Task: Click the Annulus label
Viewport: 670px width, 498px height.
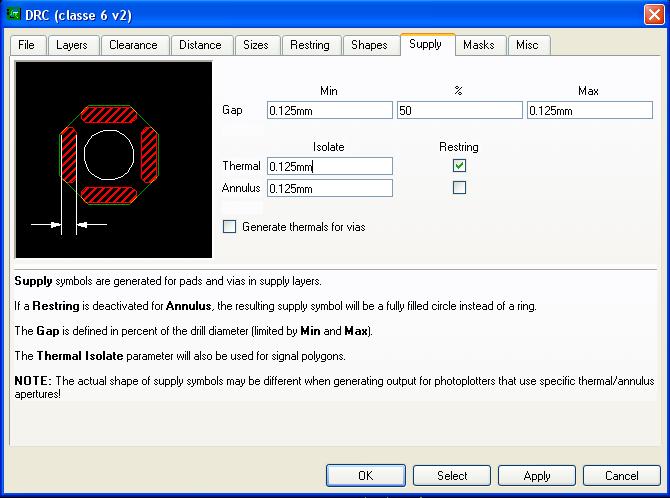Action: click(x=241, y=188)
